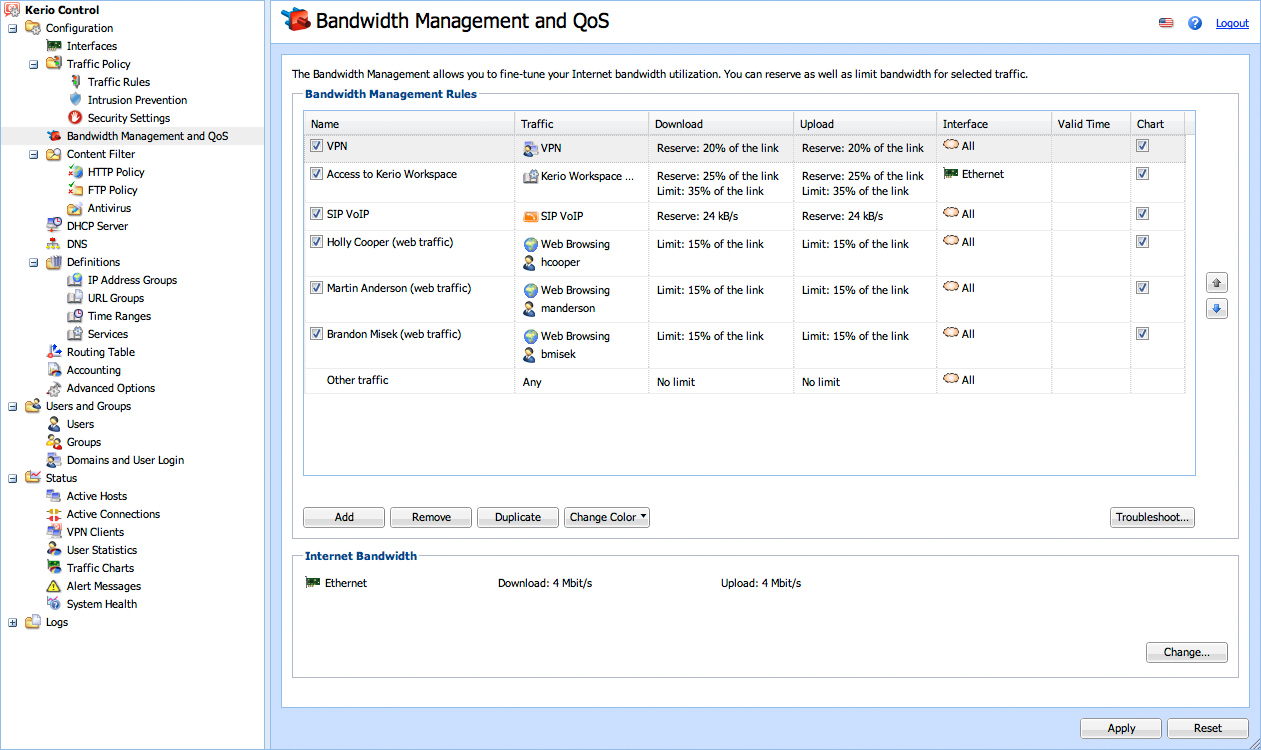Click the Upload column header
This screenshot has height=750, width=1261.
pyautogui.click(x=865, y=124)
